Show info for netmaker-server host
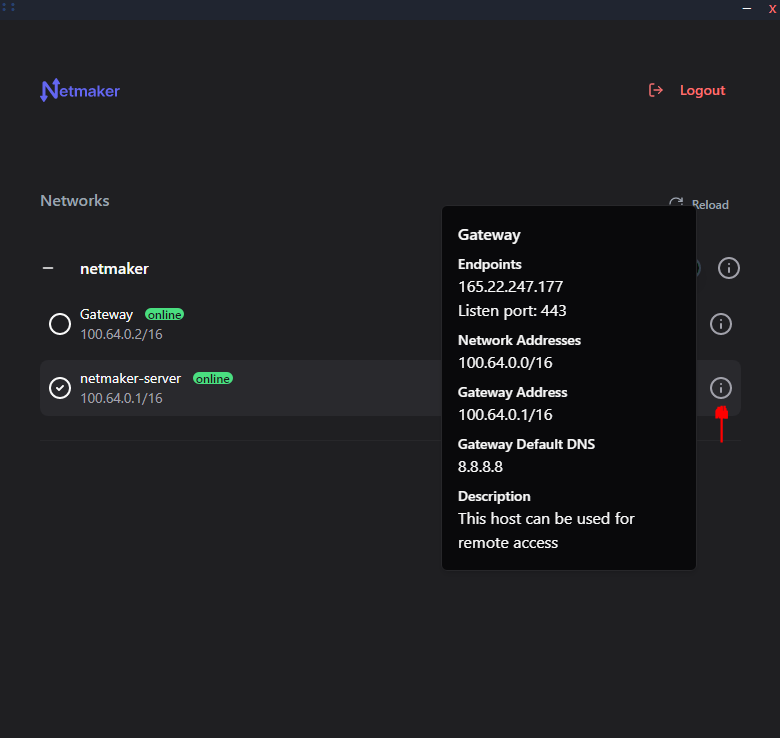 pyautogui.click(x=720, y=388)
